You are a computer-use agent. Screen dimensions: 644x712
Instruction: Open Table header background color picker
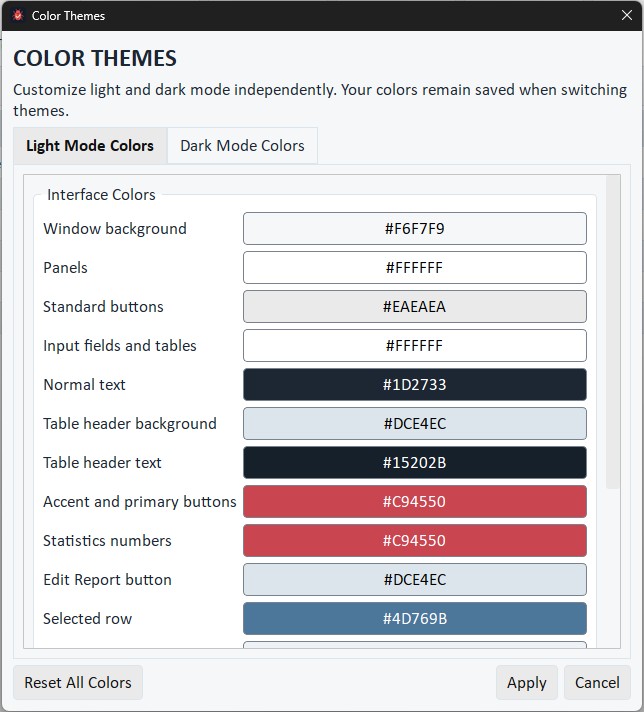click(415, 424)
